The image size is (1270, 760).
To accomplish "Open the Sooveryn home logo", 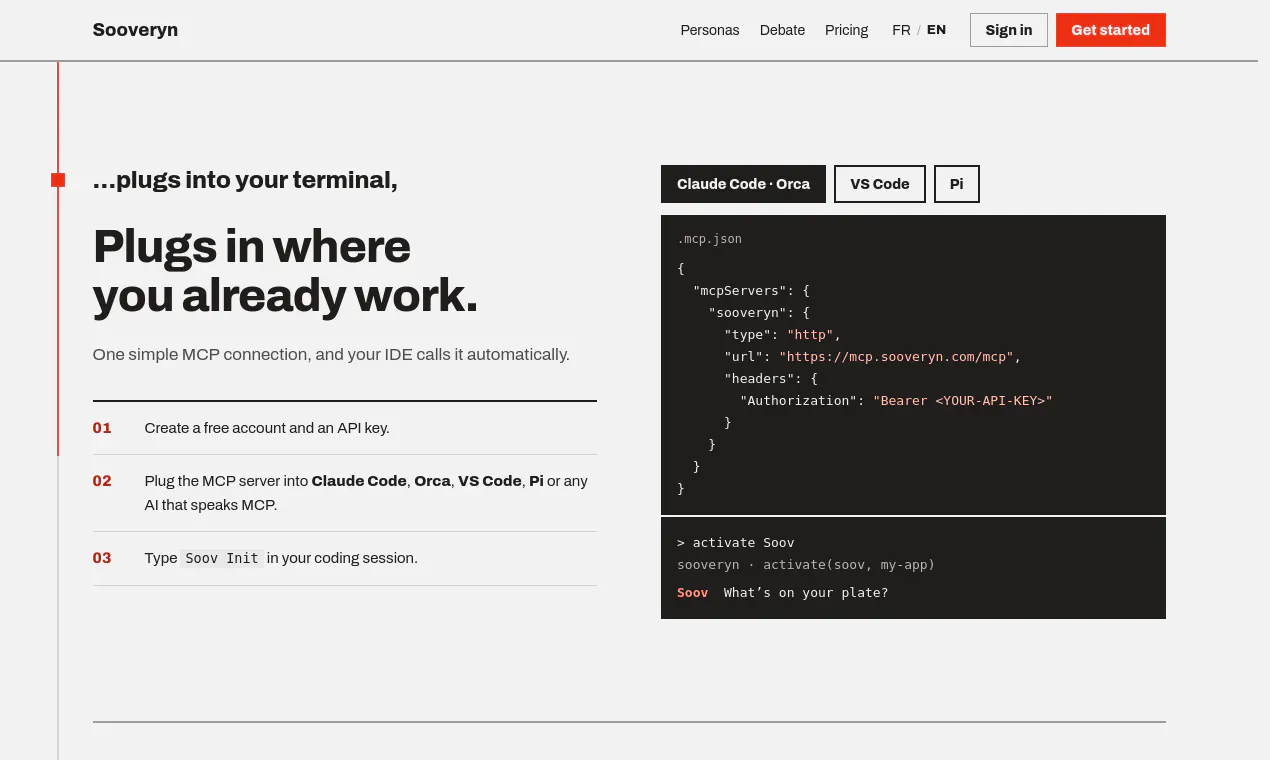I will click(x=135, y=30).
